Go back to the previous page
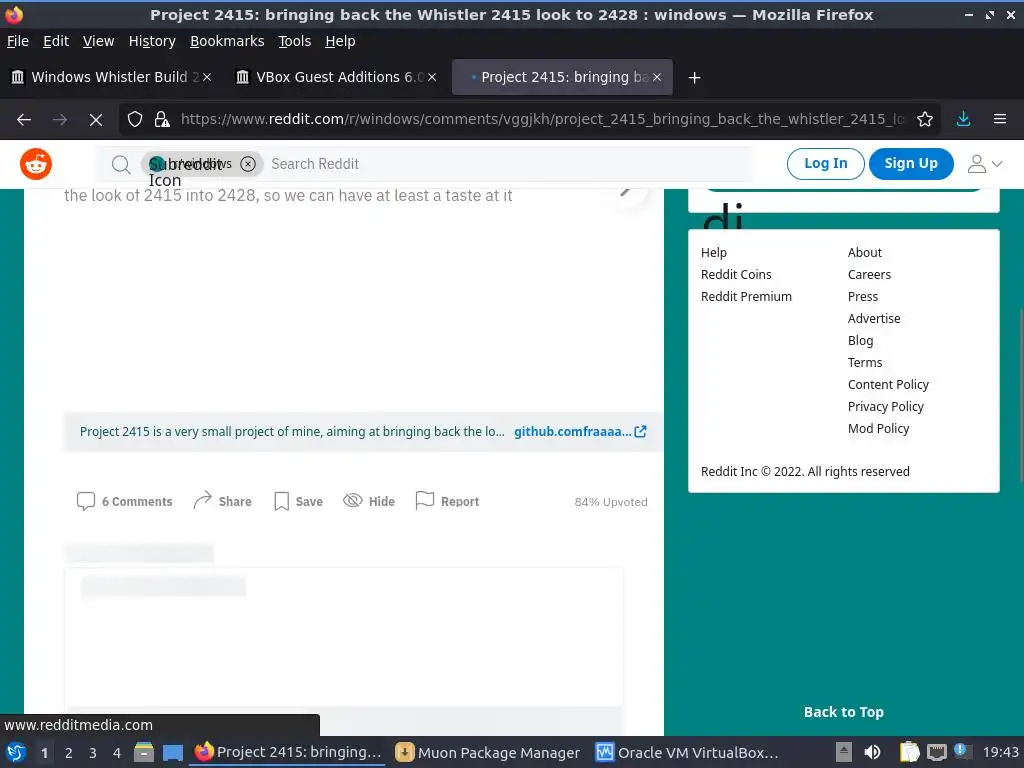The image size is (1024, 768). [24, 120]
